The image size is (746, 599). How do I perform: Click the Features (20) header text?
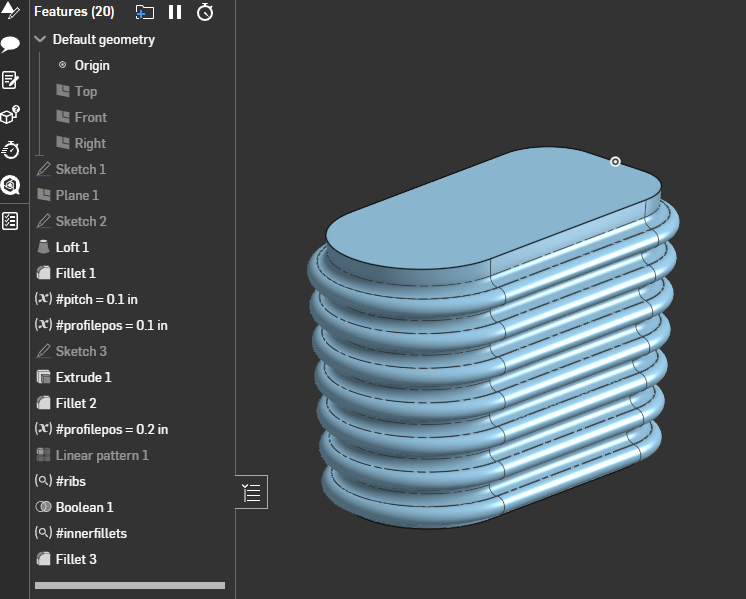pyautogui.click(x=74, y=11)
